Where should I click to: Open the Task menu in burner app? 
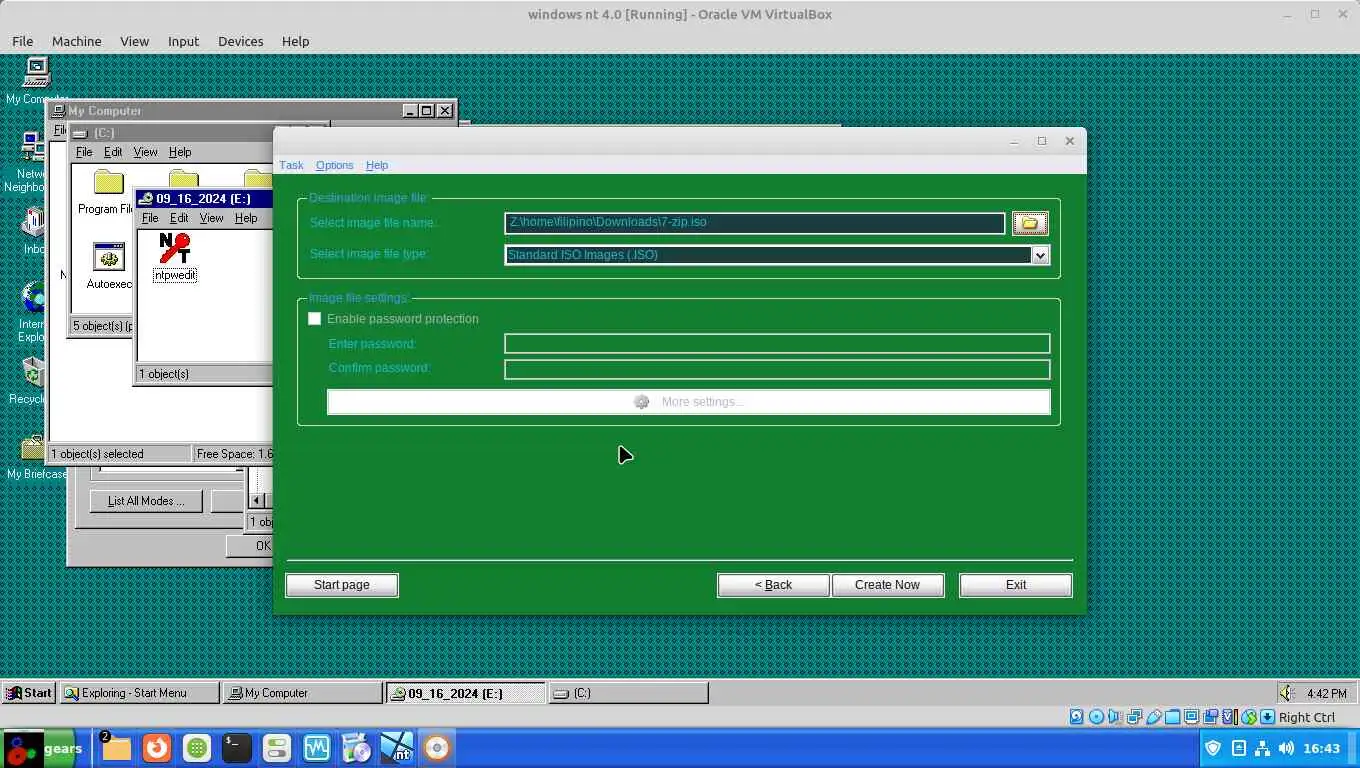point(291,165)
